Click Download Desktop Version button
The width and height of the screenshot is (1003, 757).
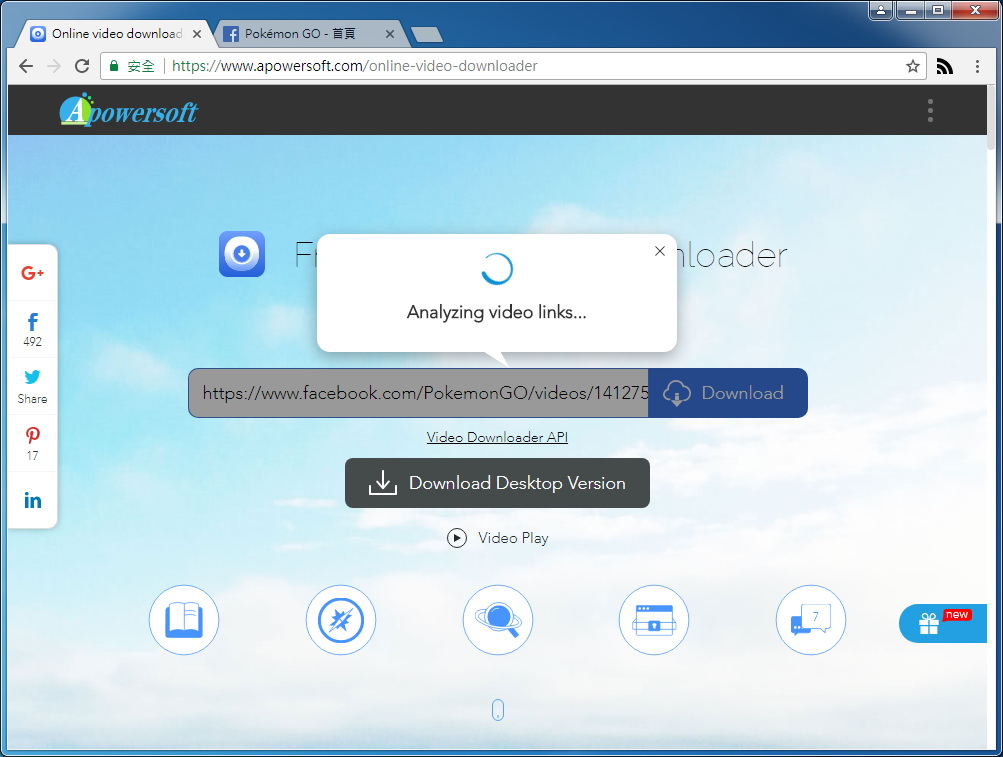coord(497,483)
